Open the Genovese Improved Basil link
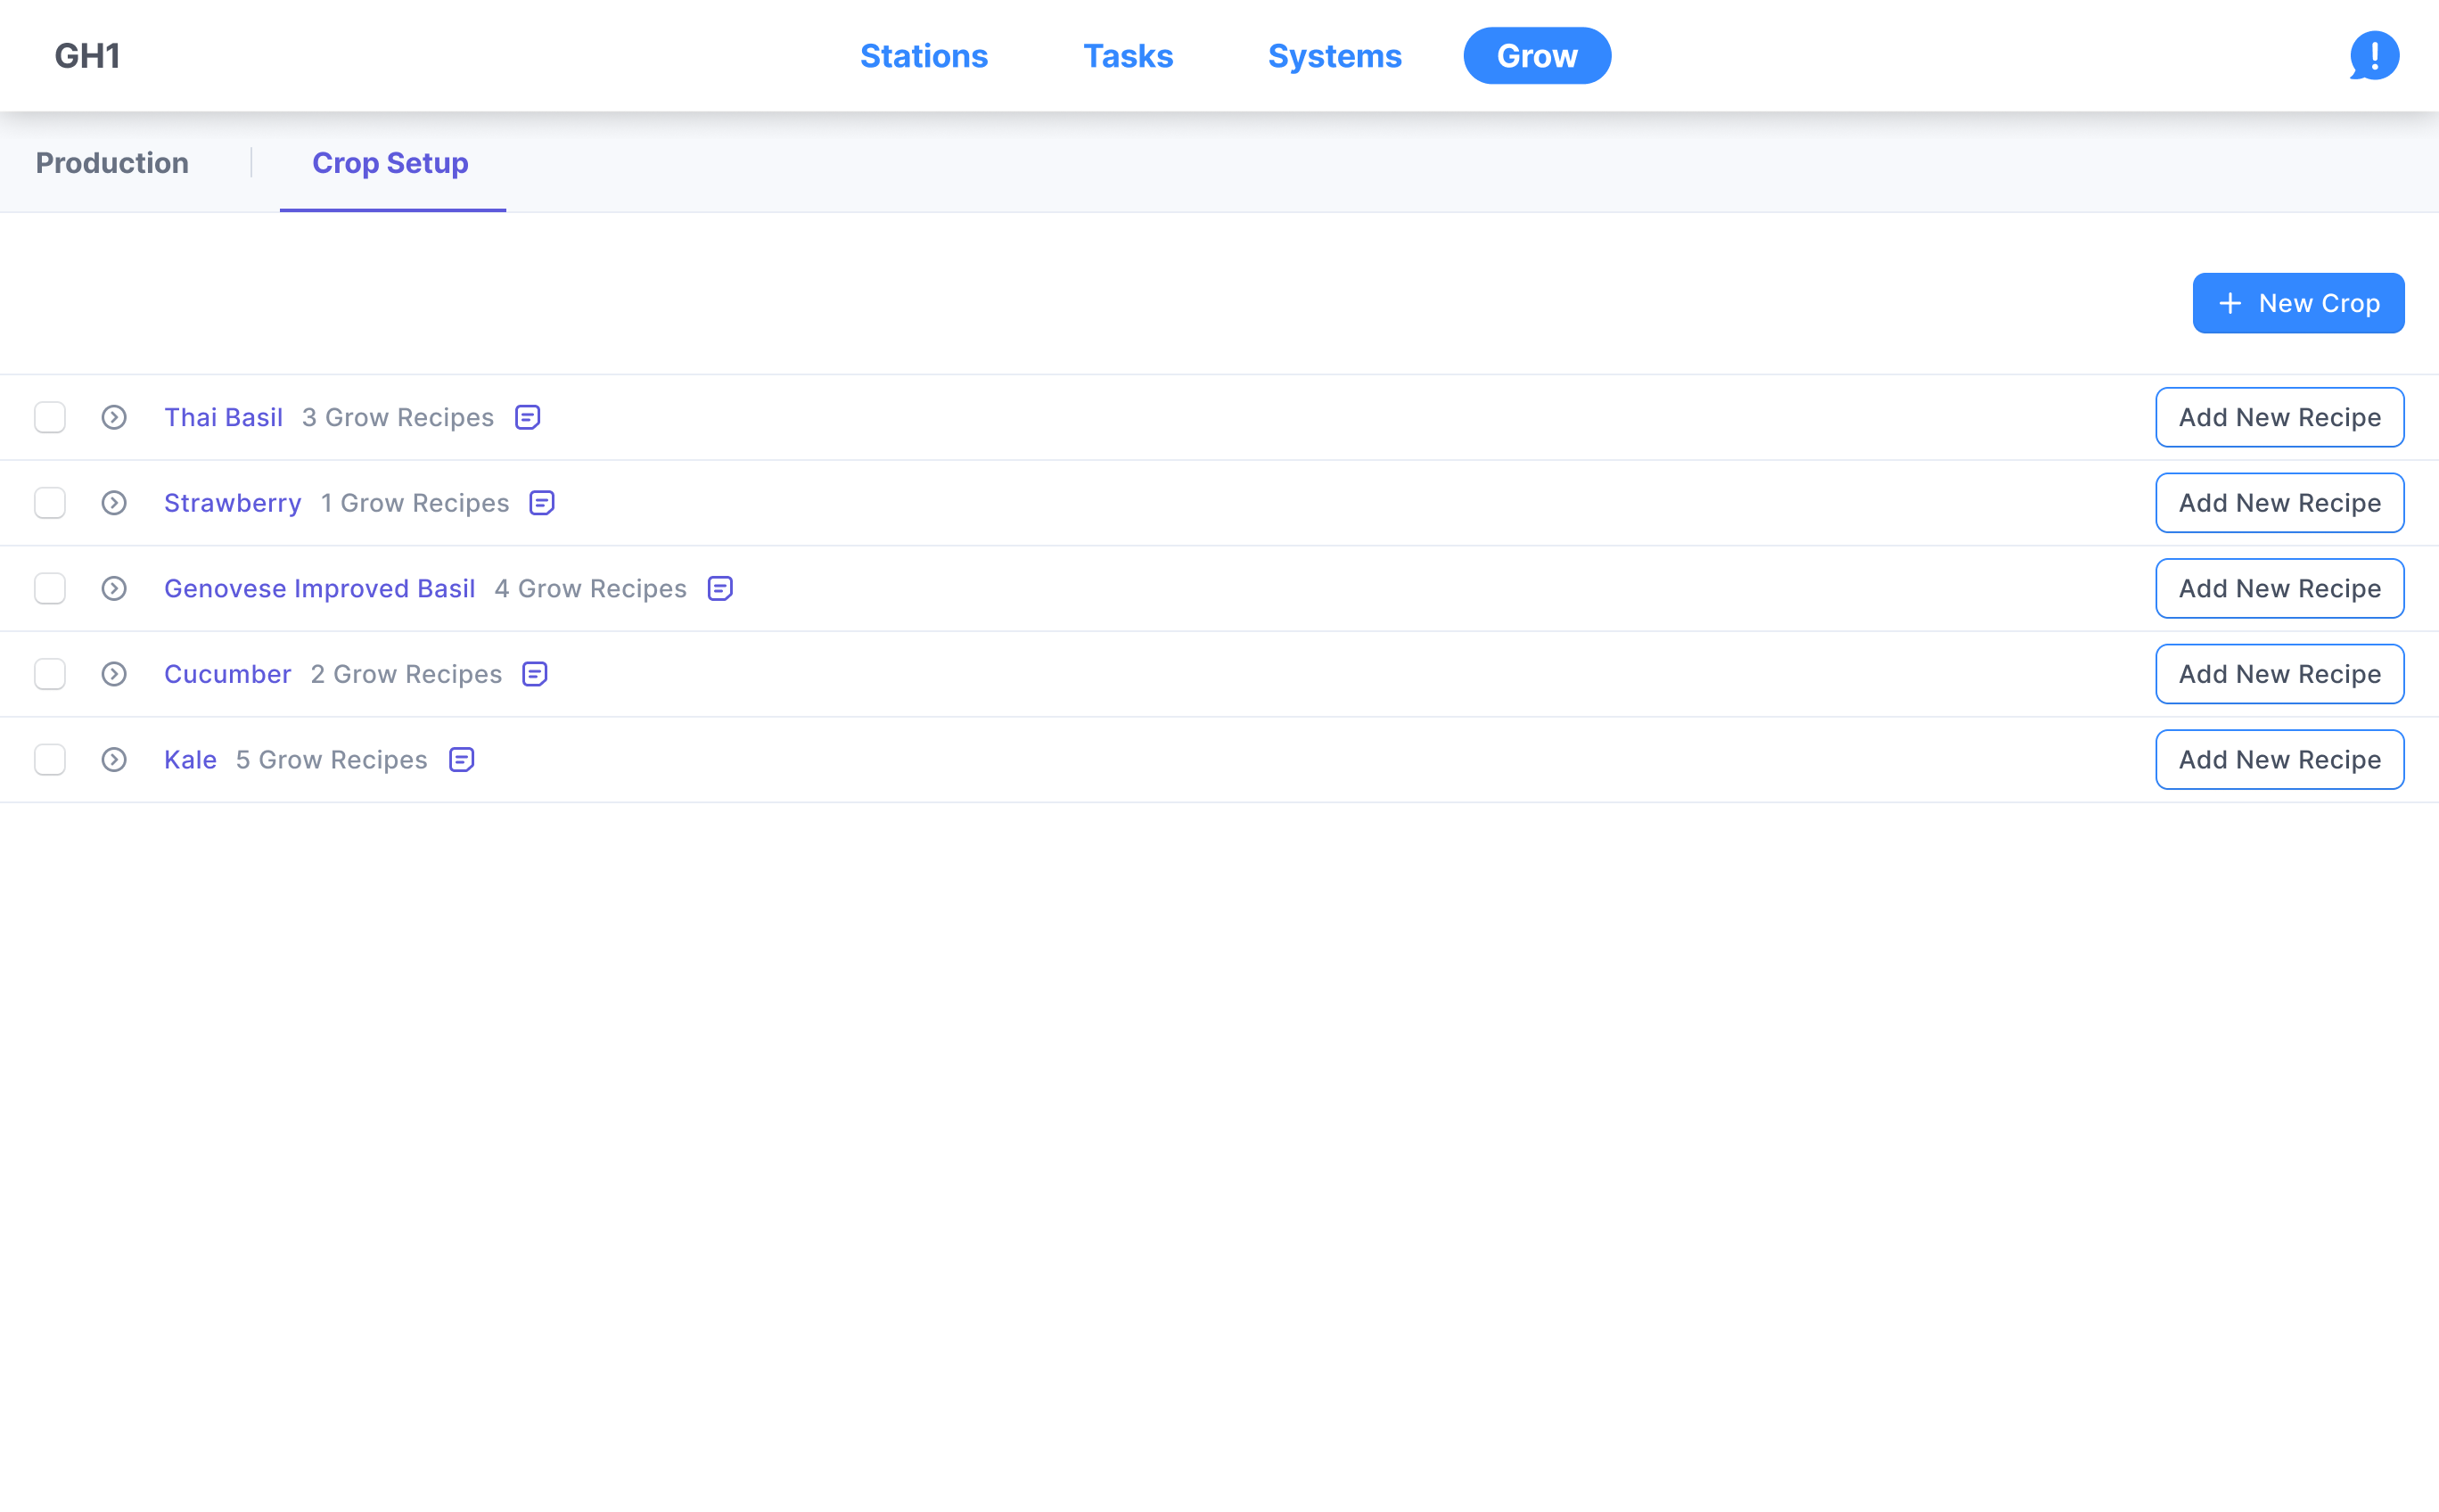Viewport: 2439px width, 1512px height. (x=319, y=589)
